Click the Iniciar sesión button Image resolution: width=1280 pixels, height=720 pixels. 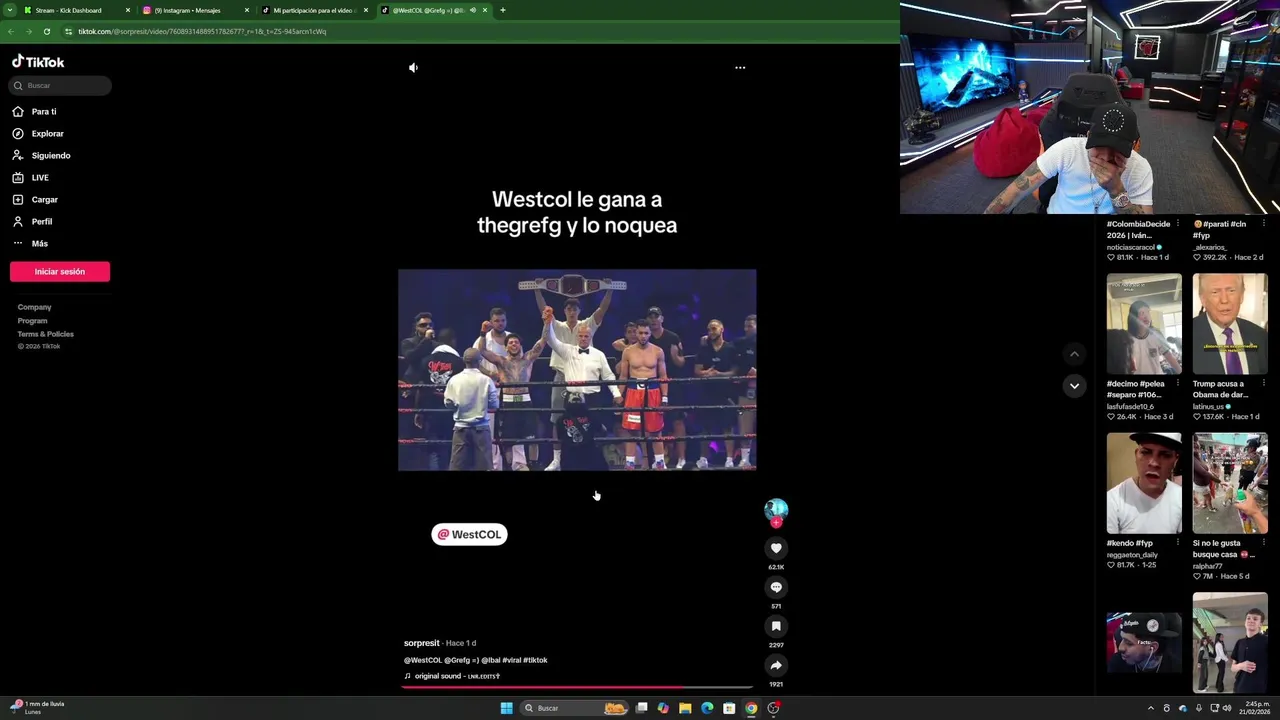[60, 272]
